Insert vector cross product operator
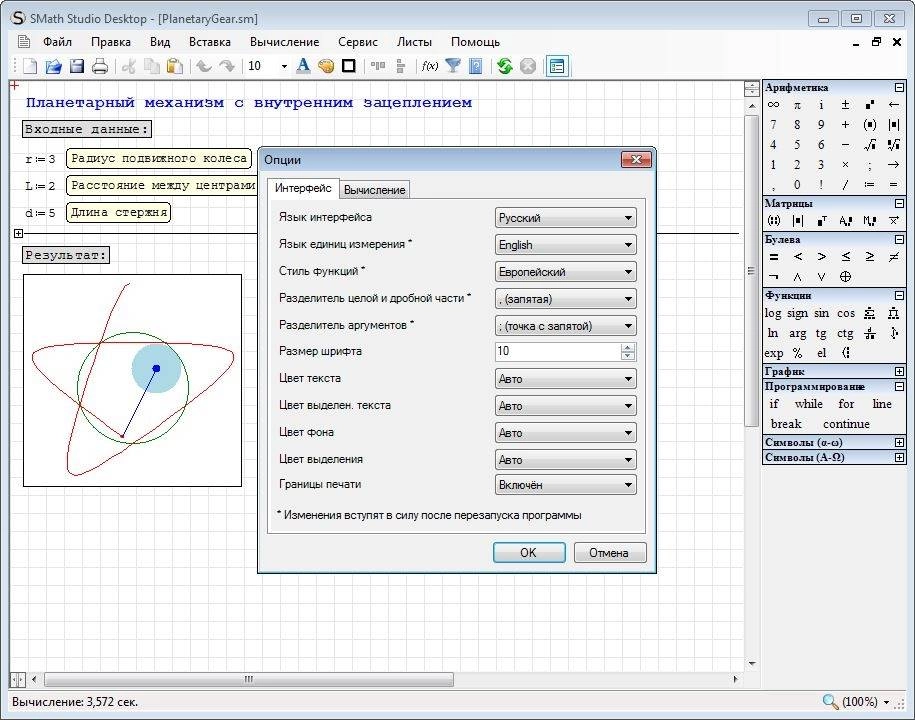Viewport: 915px width, 720px height. pyautogui.click(x=893, y=221)
